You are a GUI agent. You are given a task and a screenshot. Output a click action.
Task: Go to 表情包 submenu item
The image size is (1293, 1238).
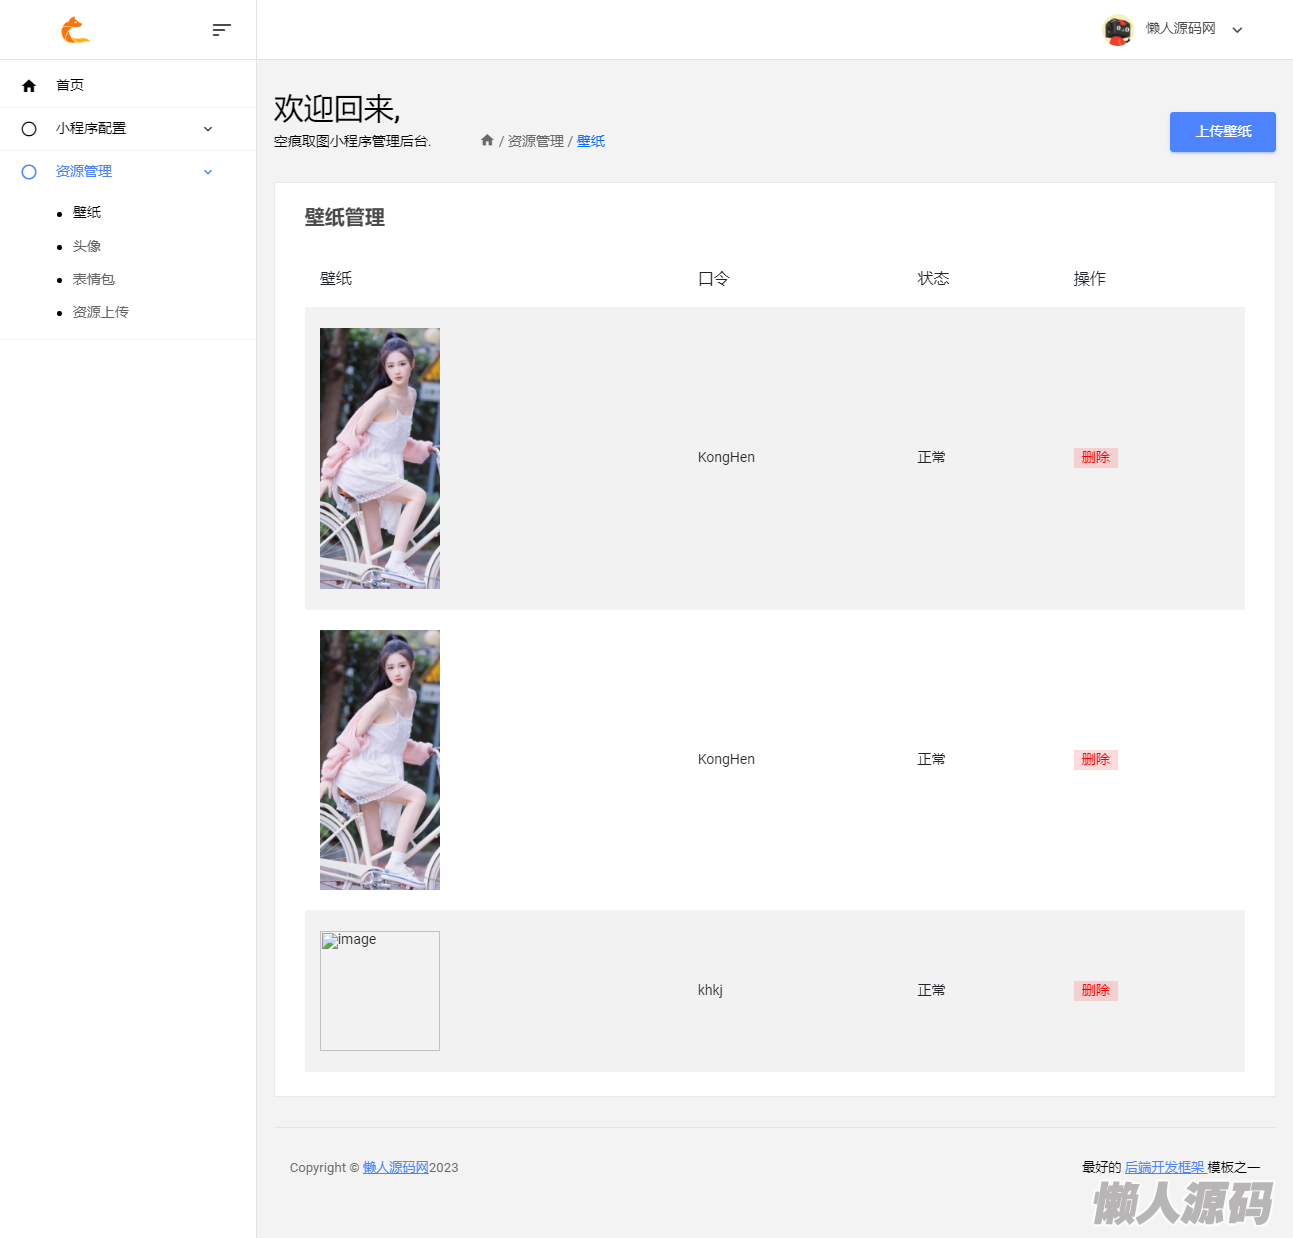[x=94, y=279]
